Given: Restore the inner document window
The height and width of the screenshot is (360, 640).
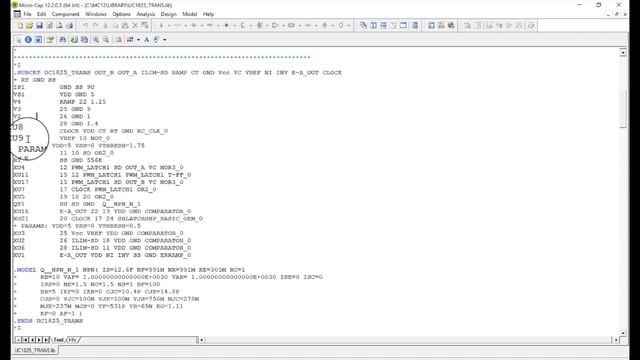Looking at the screenshot, I should point(616,14).
